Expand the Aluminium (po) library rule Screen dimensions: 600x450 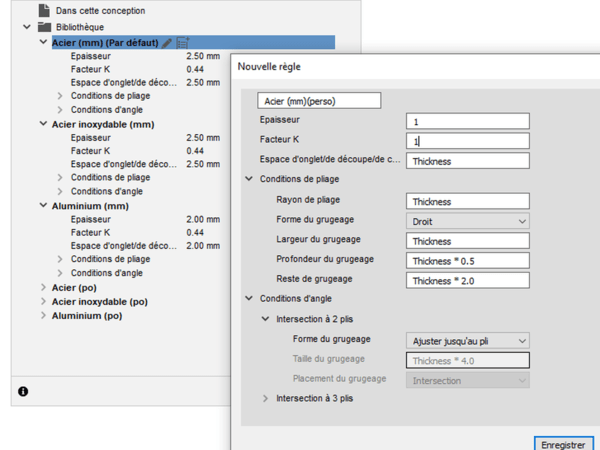42,315
